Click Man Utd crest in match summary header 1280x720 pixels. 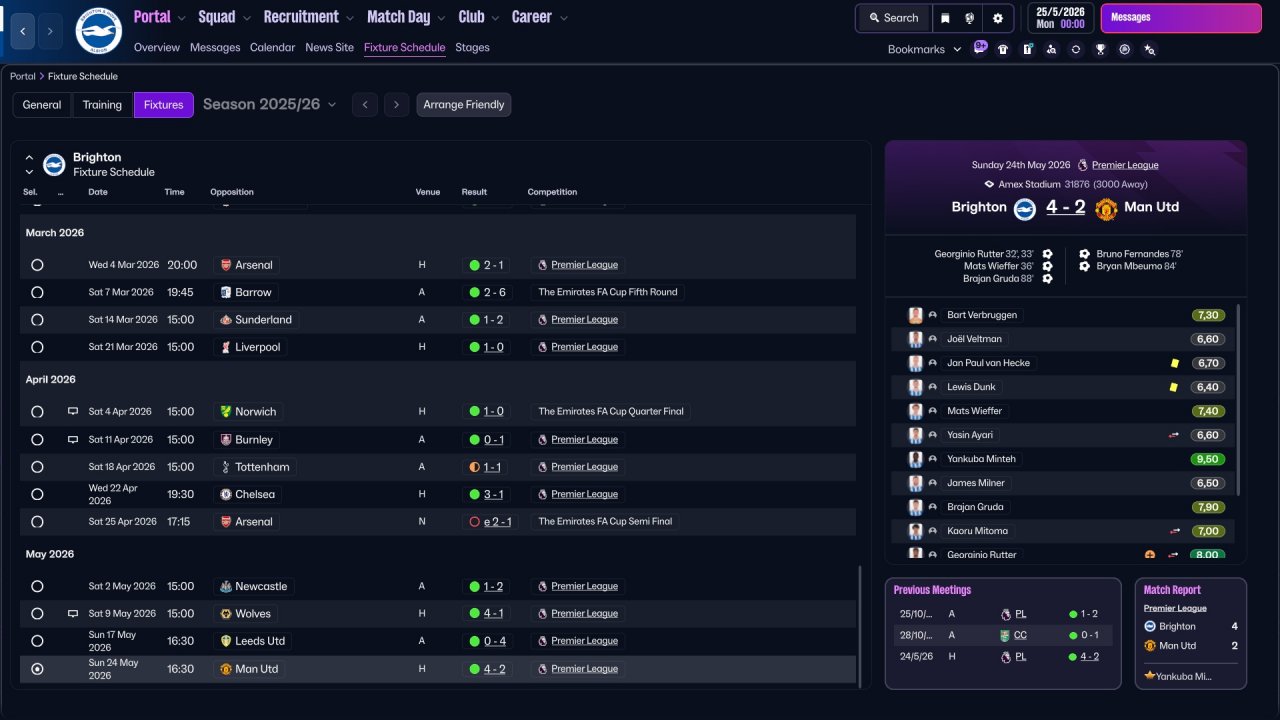point(1106,209)
